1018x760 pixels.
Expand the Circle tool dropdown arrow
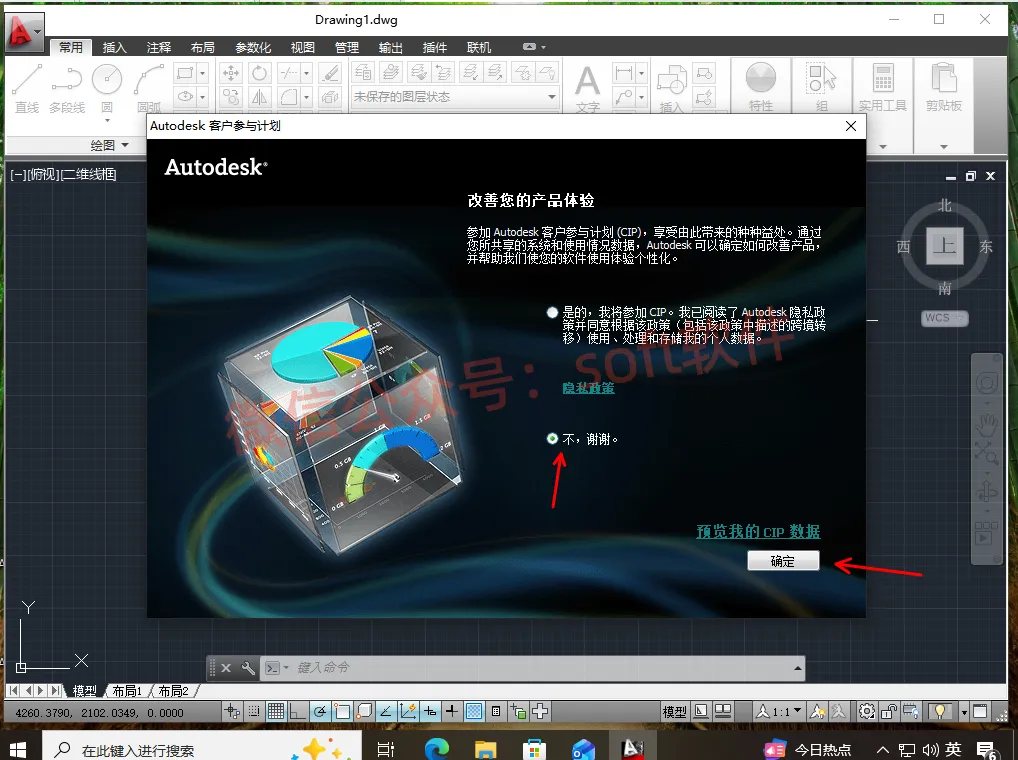107,121
